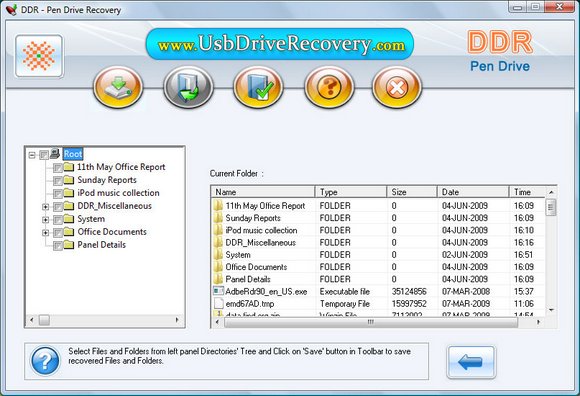Click the orange Exit X toolbar icon
The width and height of the screenshot is (580, 396).
(397, 87)
